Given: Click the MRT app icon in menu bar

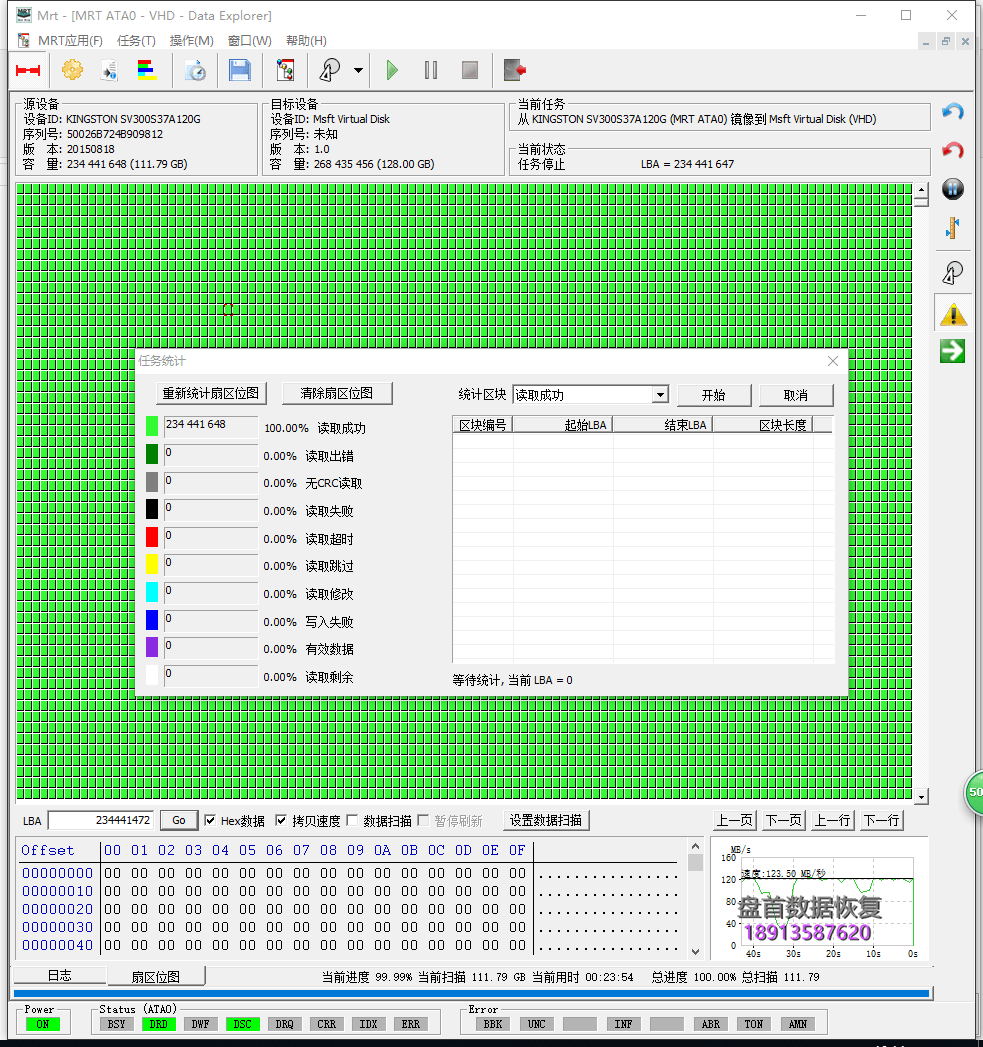Looking at the screenshot, I should pos(23,41).
